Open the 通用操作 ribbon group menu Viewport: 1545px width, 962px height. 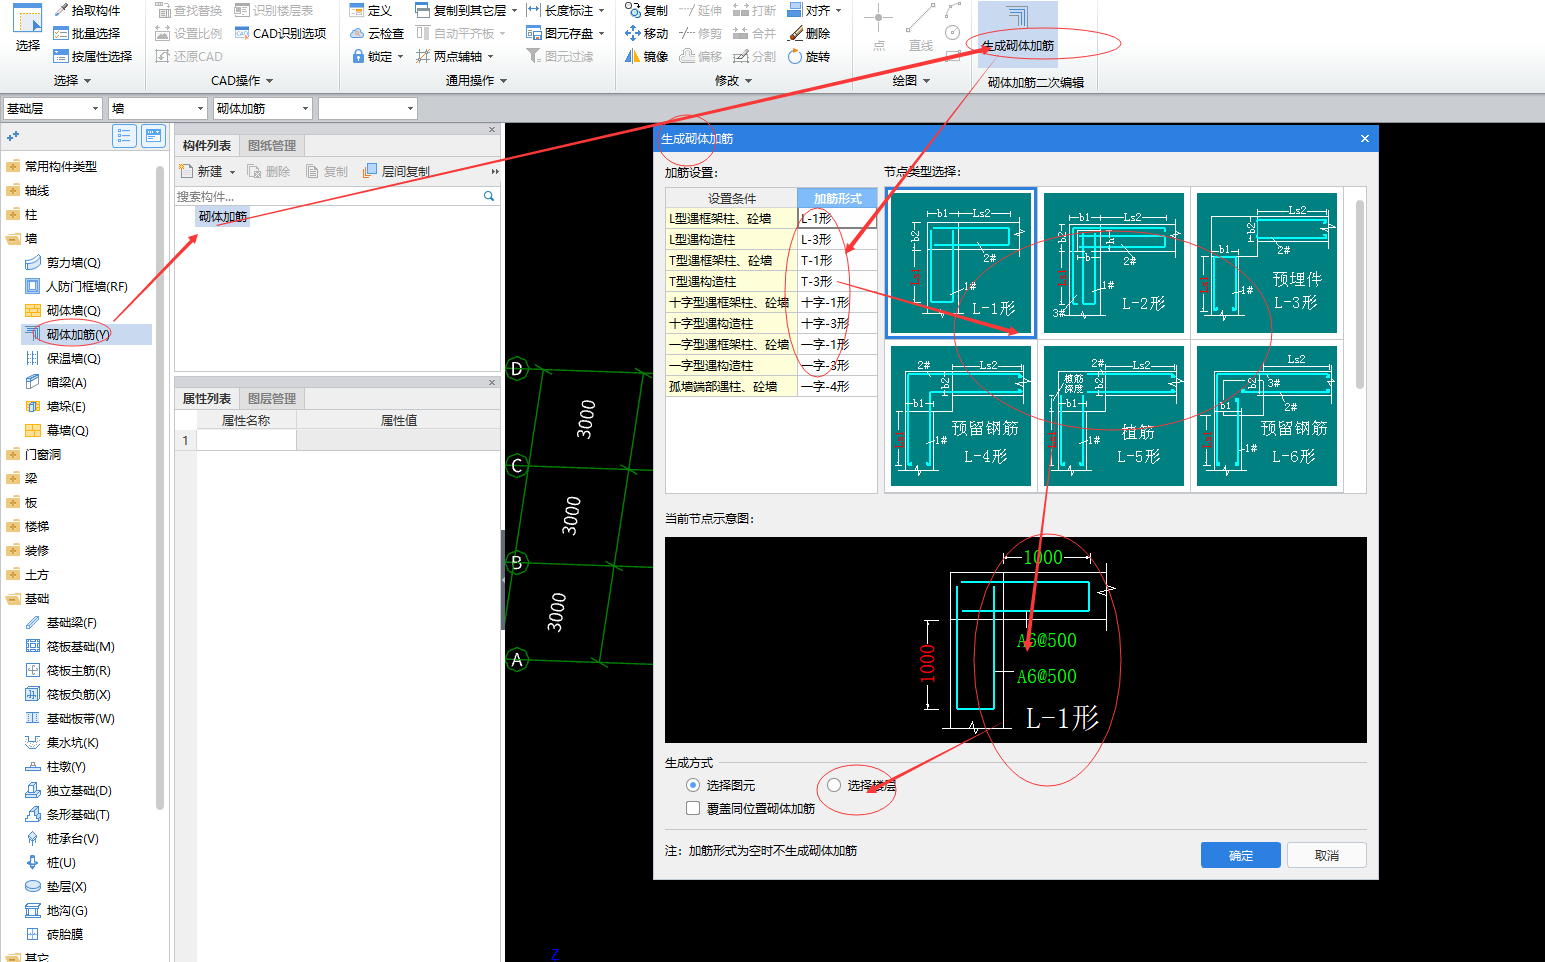476,80
